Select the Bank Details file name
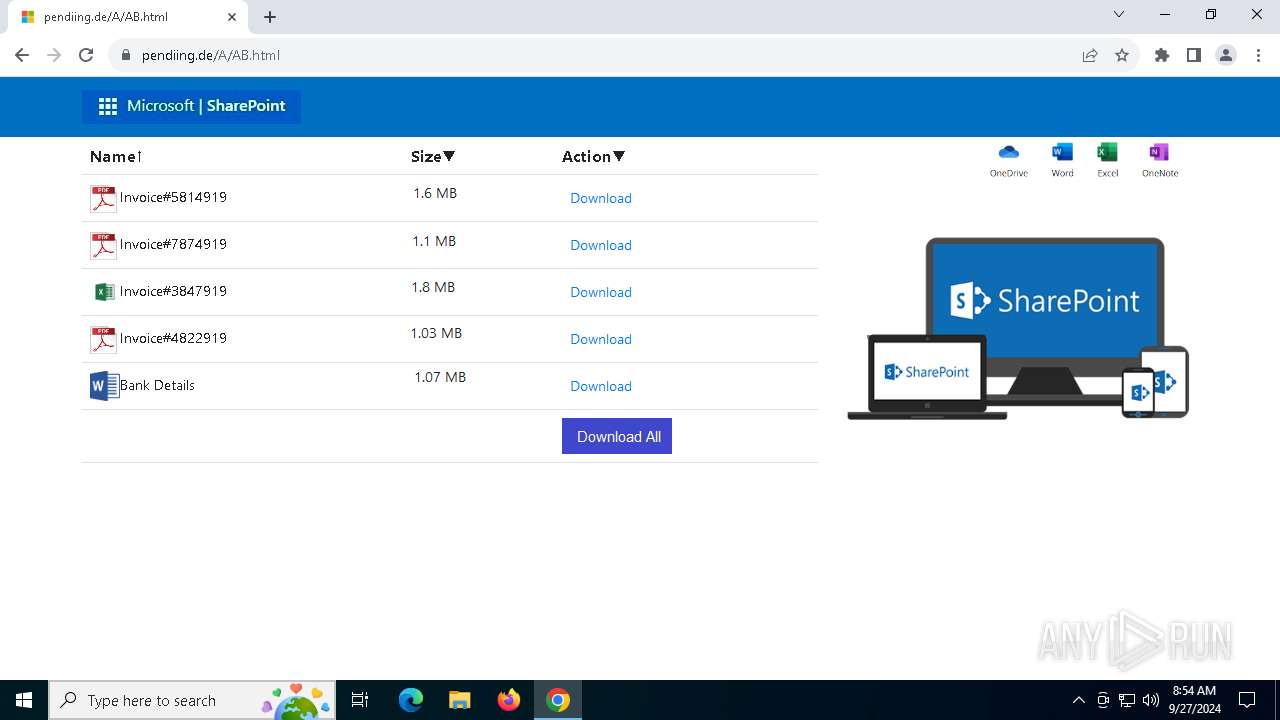The height and width of the screenshot is (720, 1280). 157,385
